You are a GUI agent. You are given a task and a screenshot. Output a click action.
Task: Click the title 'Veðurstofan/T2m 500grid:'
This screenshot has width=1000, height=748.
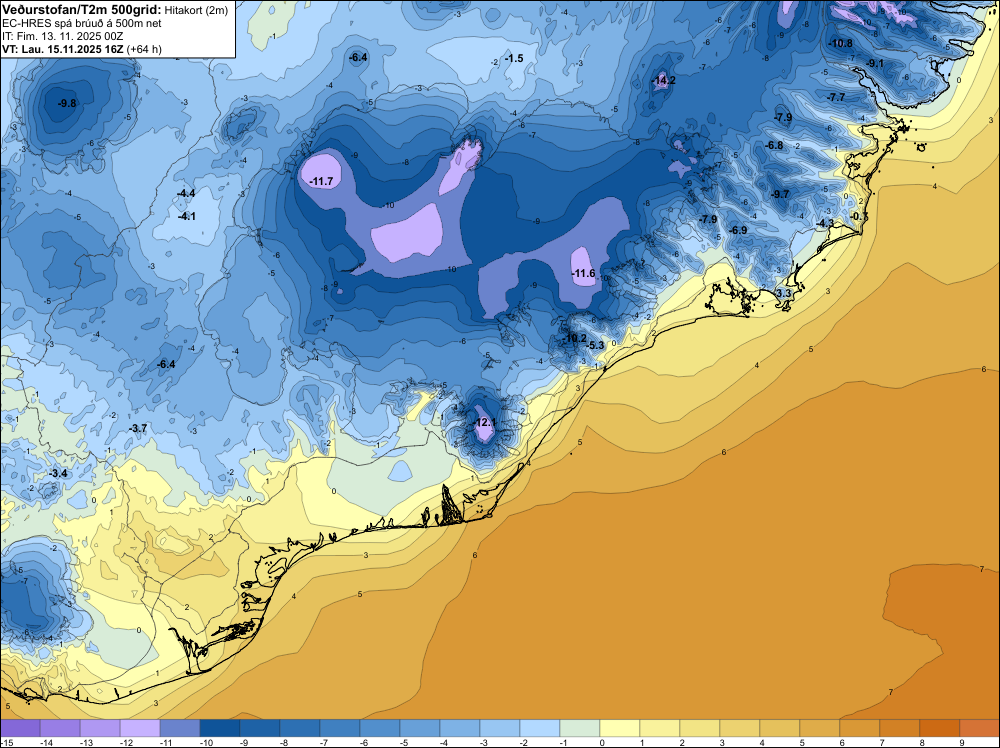click(x=82, y=10)
